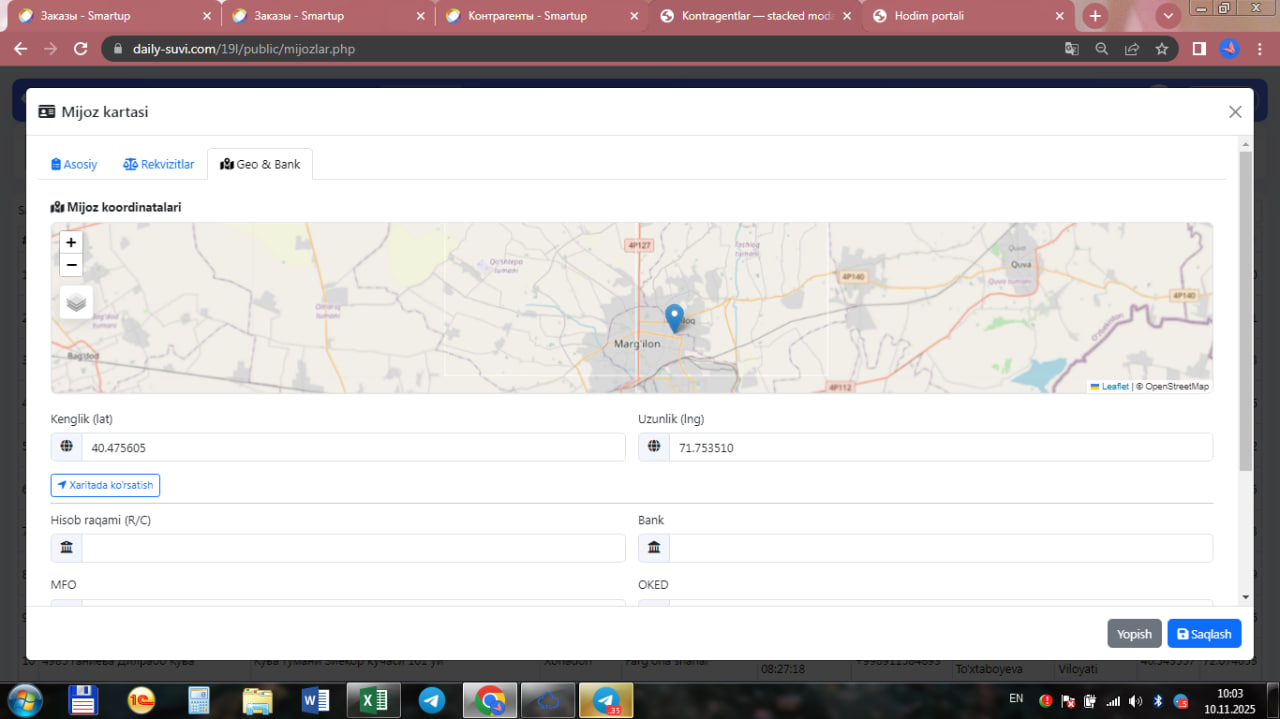Zoom in on the map
The height and width of the screenshot is (719, 1280).
pyautogui.click(x=71, y=242)
